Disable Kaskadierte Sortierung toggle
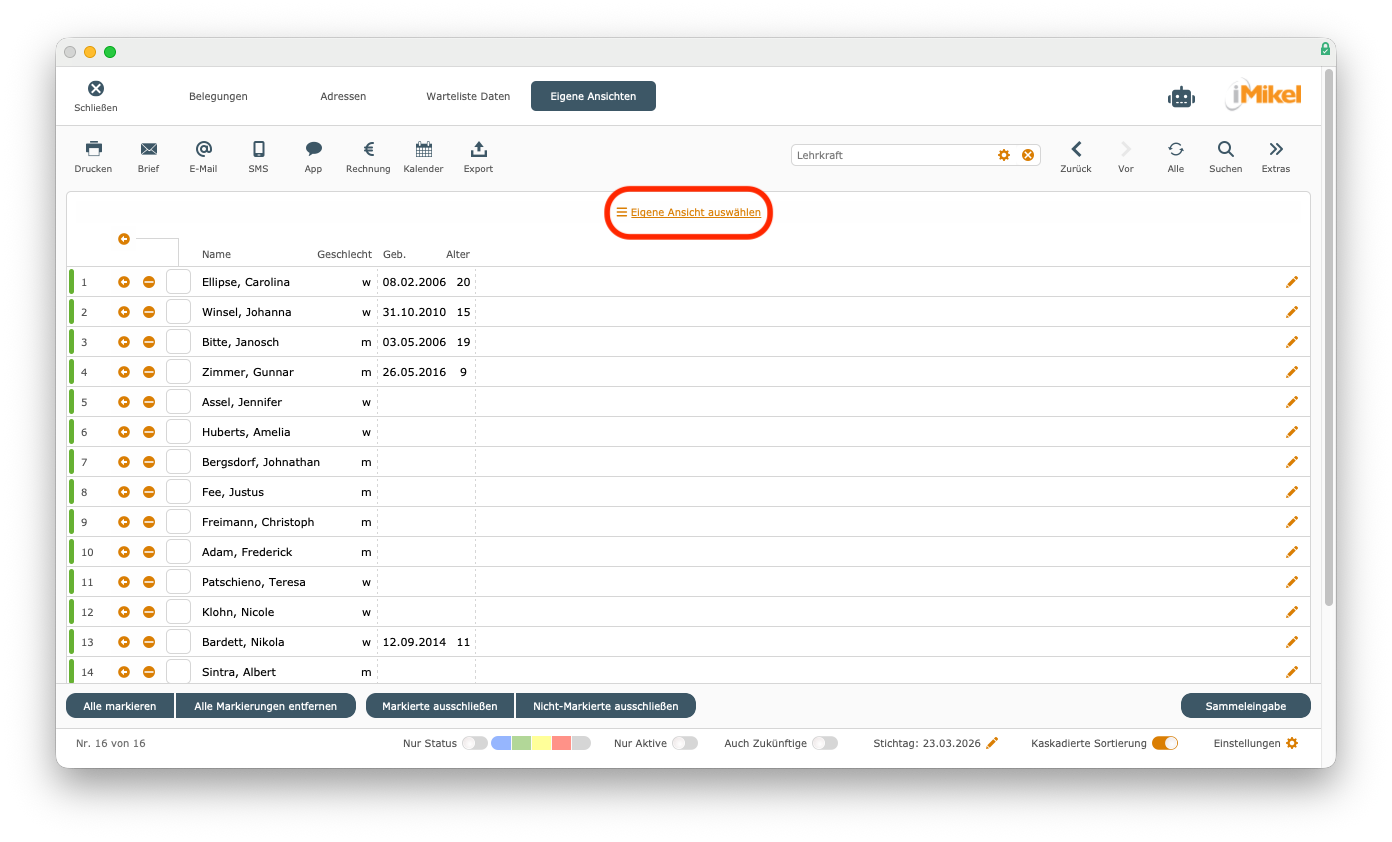 coord(1165,743)
